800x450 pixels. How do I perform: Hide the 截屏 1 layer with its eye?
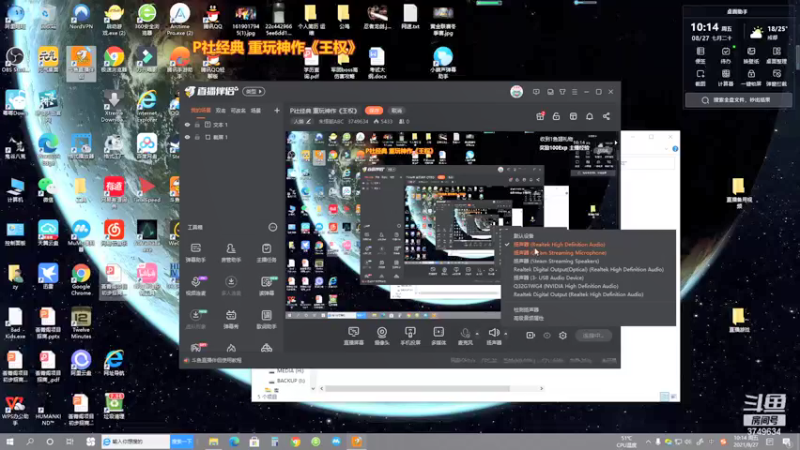pyautogui.click(x=187, y=137)
